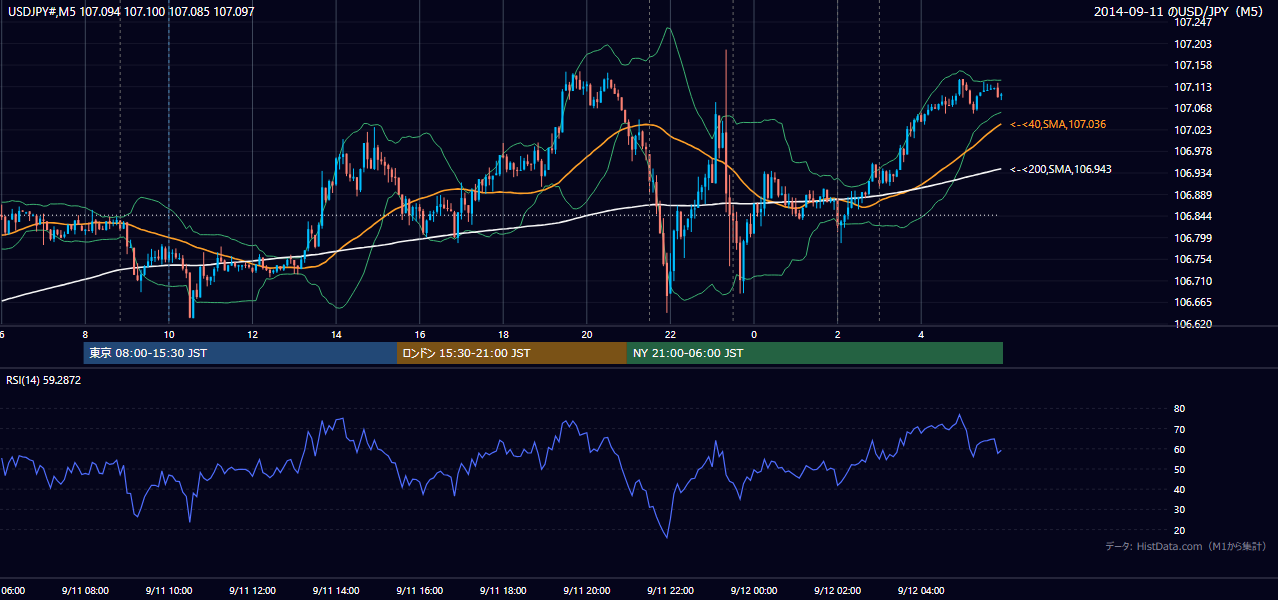This screenshot has height=600, width=1278.
Task: Click RSI scale level 20
Action: pyautogui.click(x=1179, y=530)
